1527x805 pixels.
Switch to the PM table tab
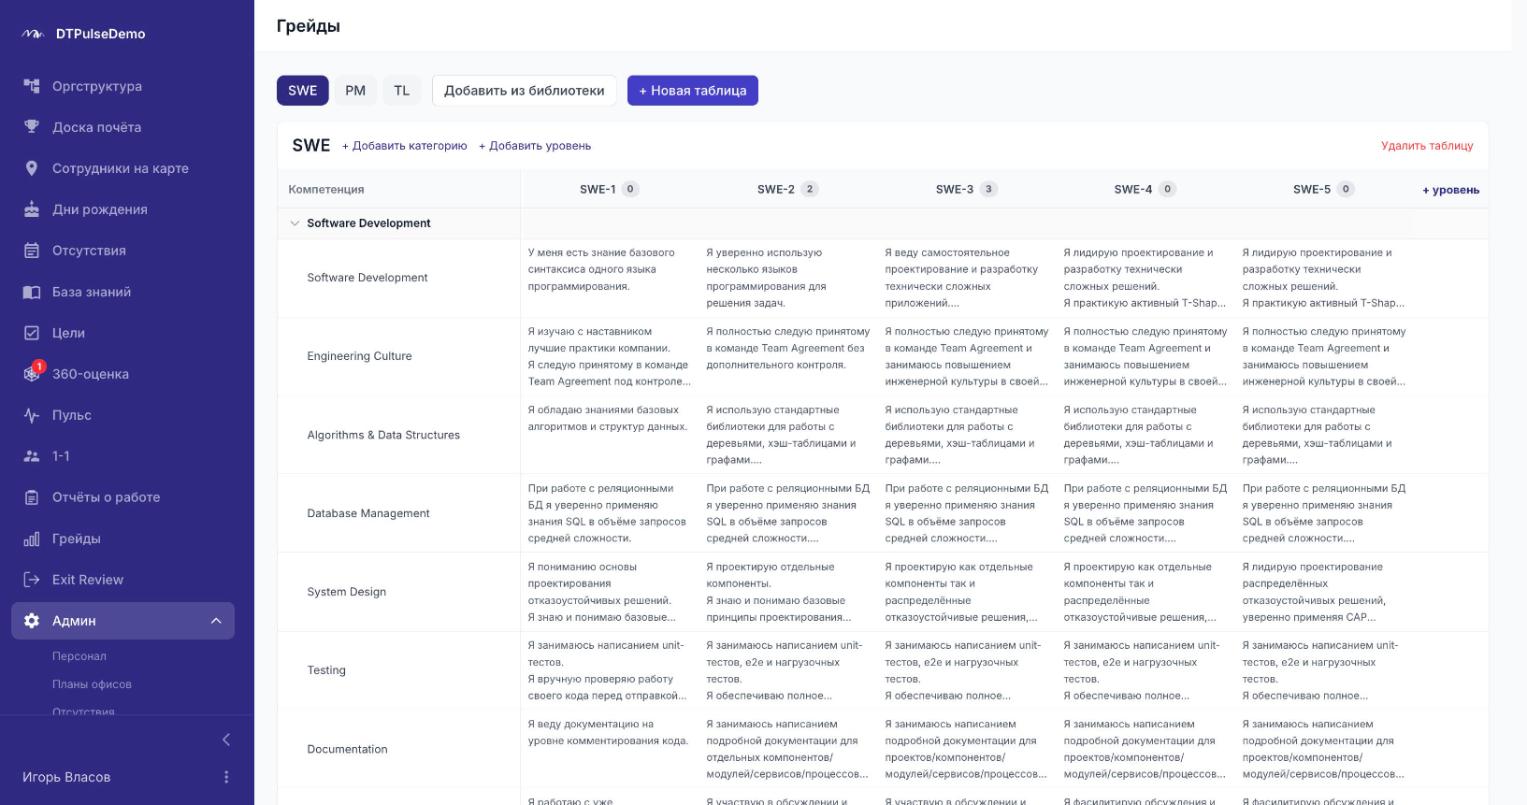355,90
